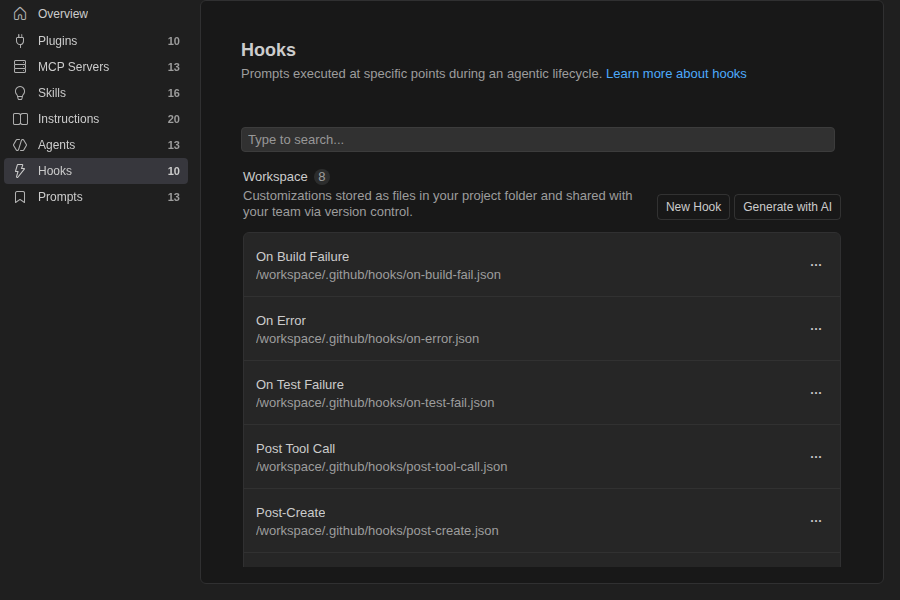Click the Skills lightbulb icon
Screen dimensions: 900x600
tap(20, 93)
